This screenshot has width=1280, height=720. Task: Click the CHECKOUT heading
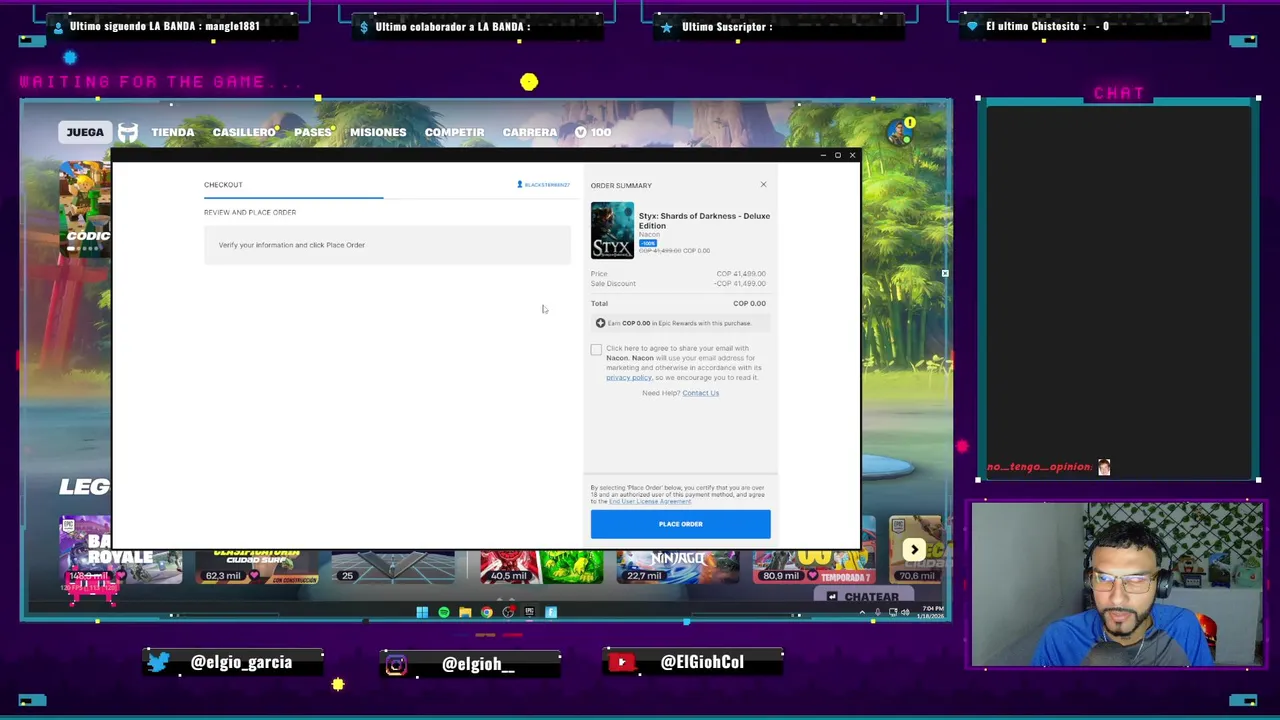coord(223,185)
